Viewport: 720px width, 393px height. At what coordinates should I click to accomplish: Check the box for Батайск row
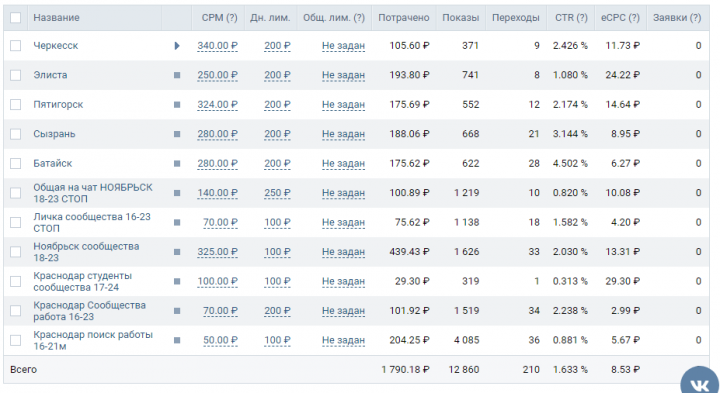pos(16,163)
